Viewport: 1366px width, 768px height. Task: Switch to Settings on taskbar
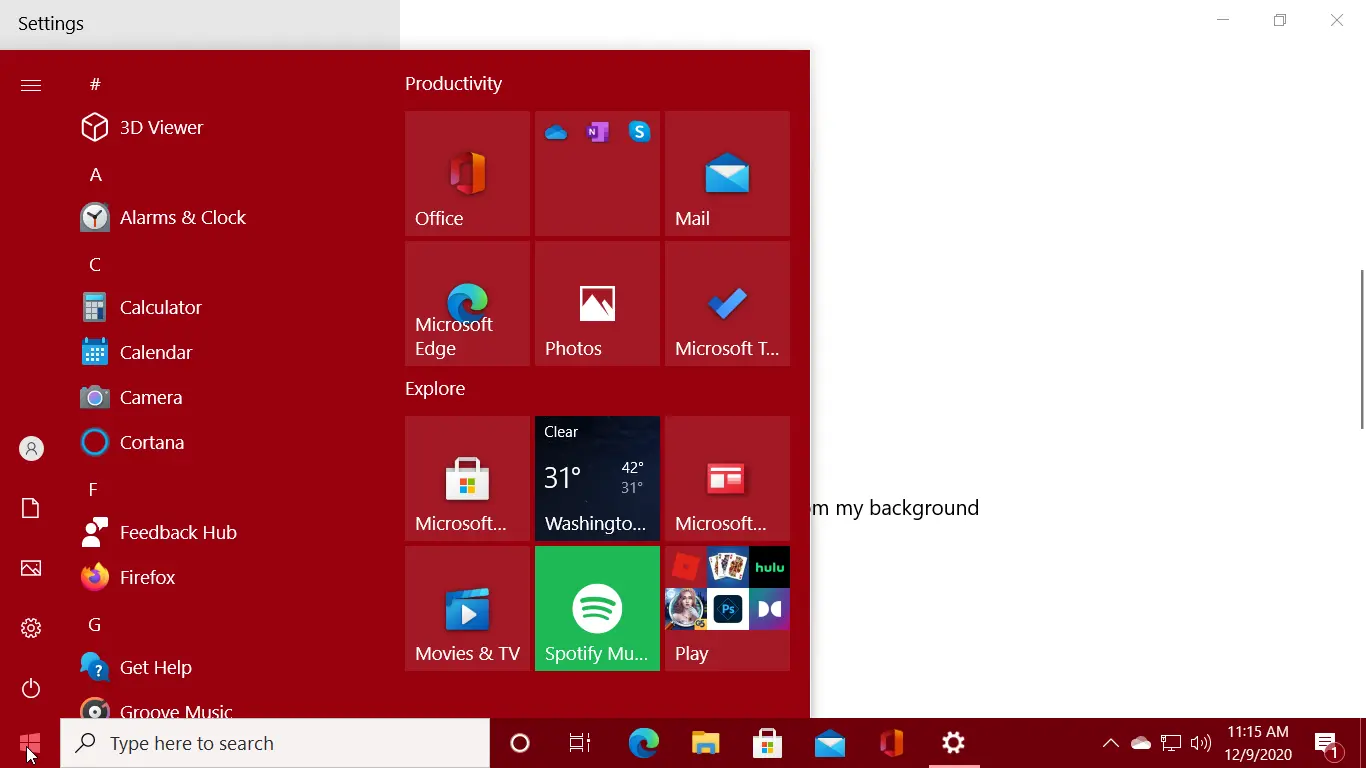954,743
